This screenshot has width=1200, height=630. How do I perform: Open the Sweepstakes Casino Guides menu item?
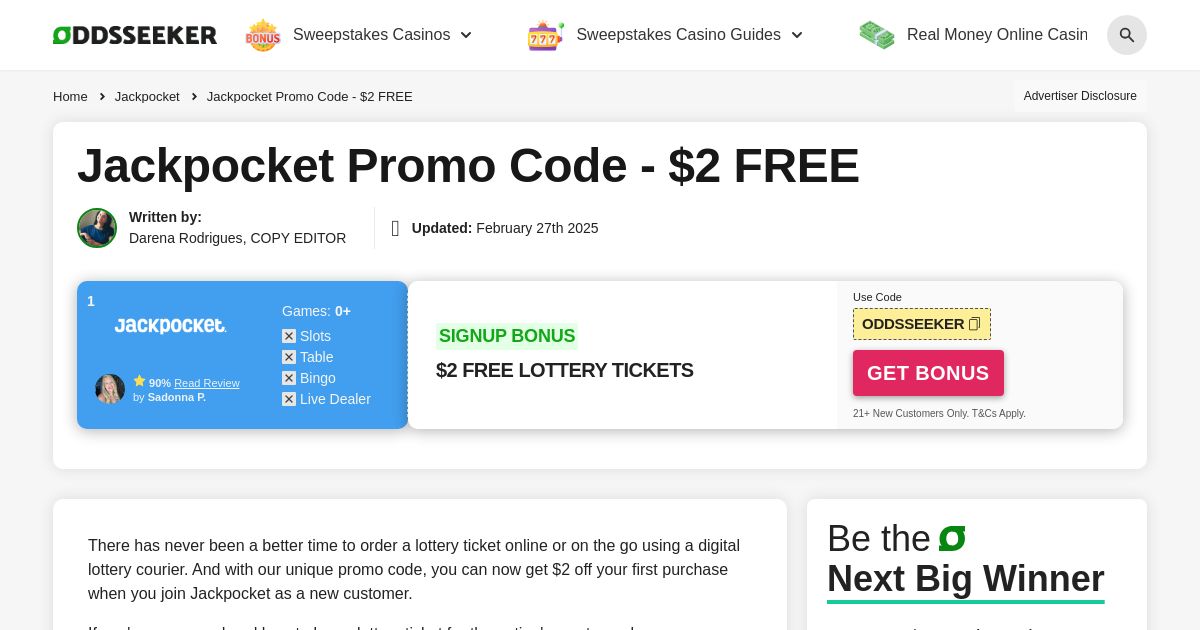pos(678,34)
